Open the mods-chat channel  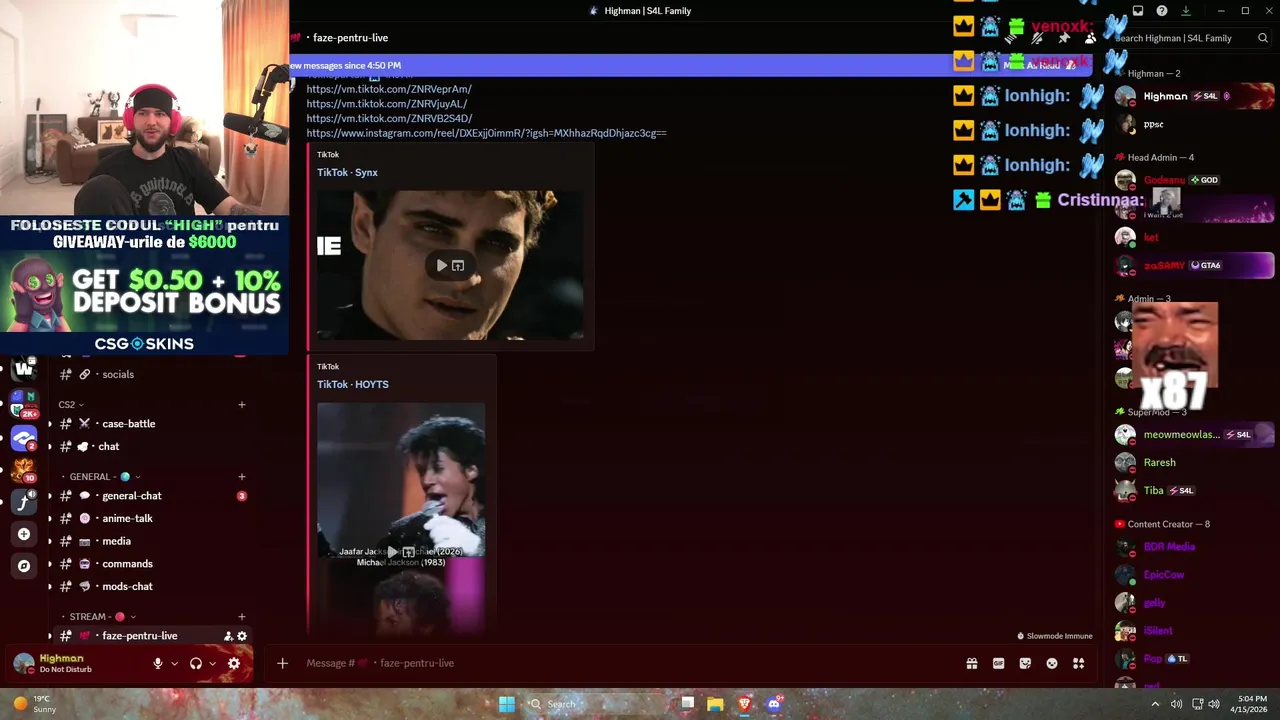tap(150, 587)
